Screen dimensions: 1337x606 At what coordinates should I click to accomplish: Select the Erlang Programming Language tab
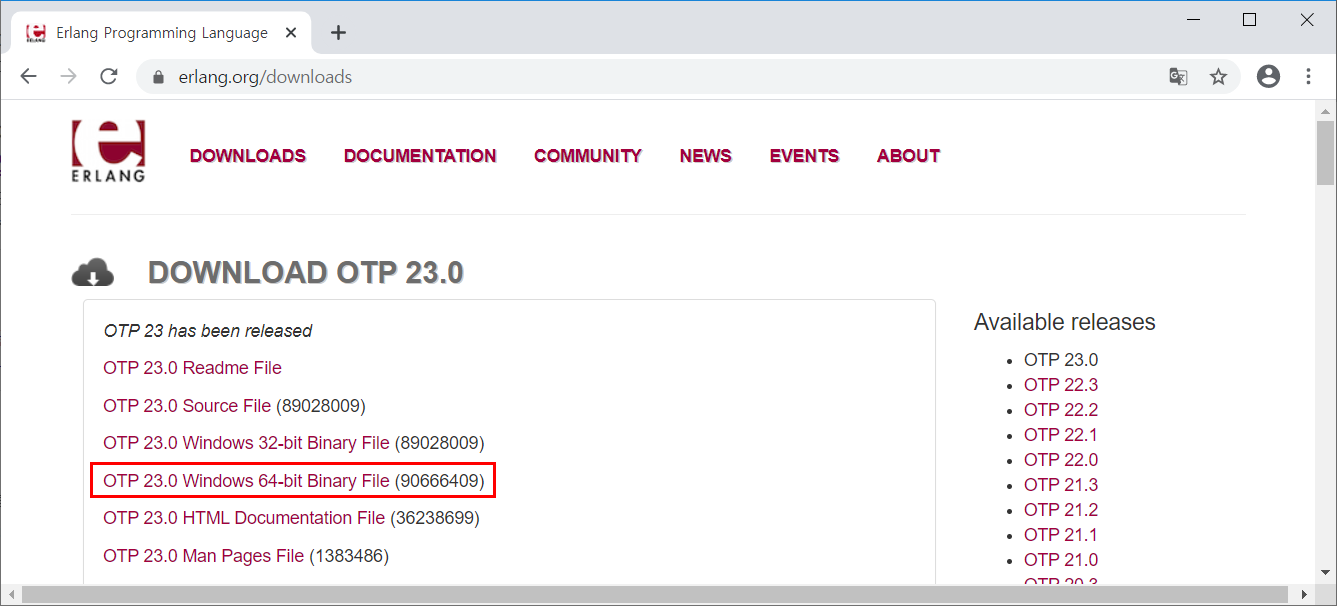tap(160, 33)
